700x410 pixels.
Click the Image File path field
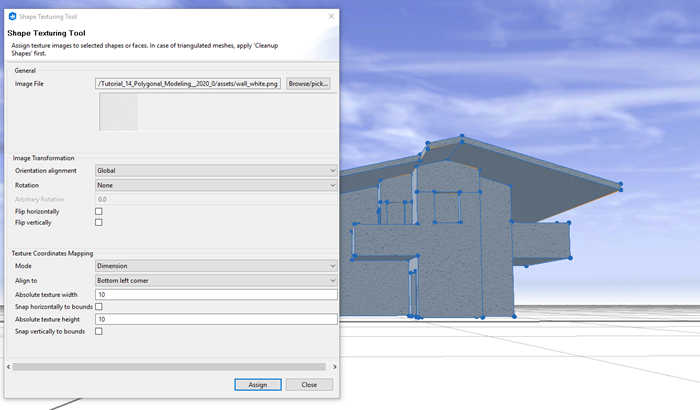coord(188,84)
